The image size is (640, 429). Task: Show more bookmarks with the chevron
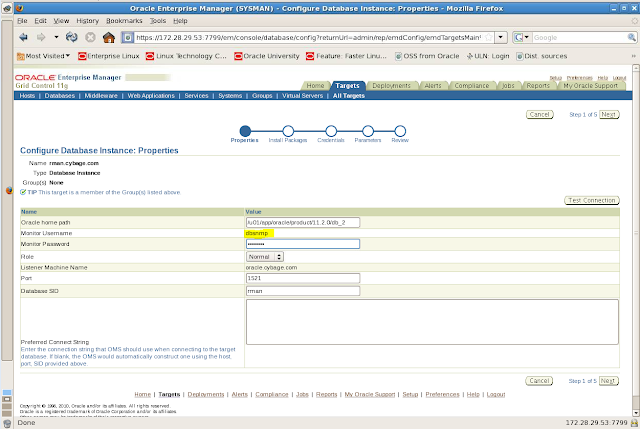[x=633, y=56]
